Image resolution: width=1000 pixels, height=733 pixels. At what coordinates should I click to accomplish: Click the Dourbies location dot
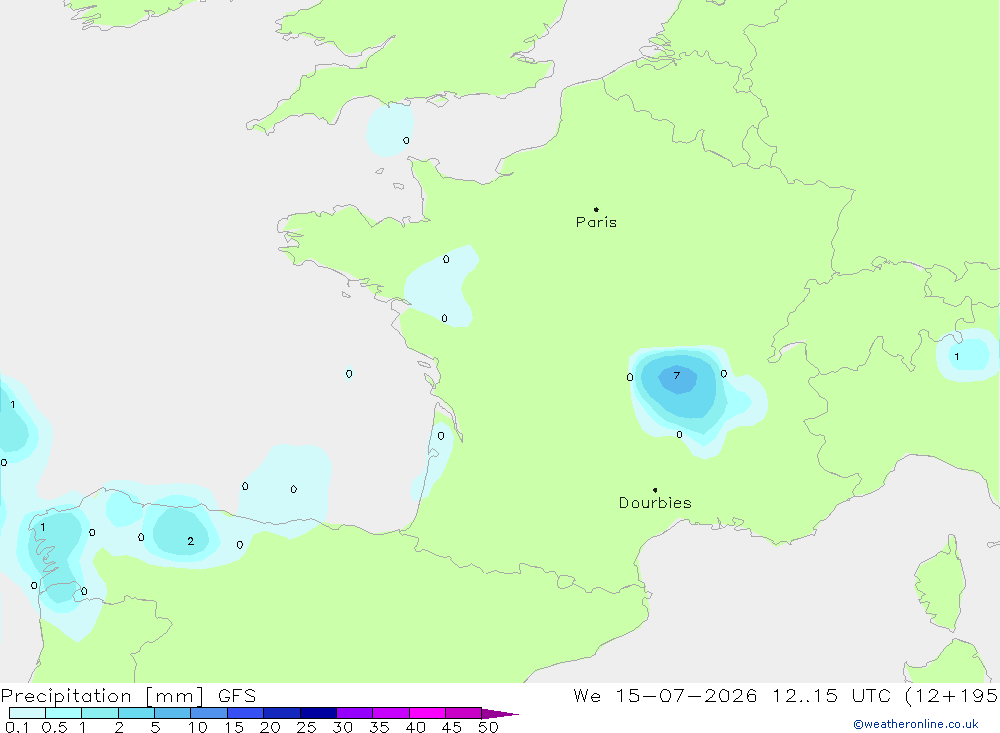[655, 490]
